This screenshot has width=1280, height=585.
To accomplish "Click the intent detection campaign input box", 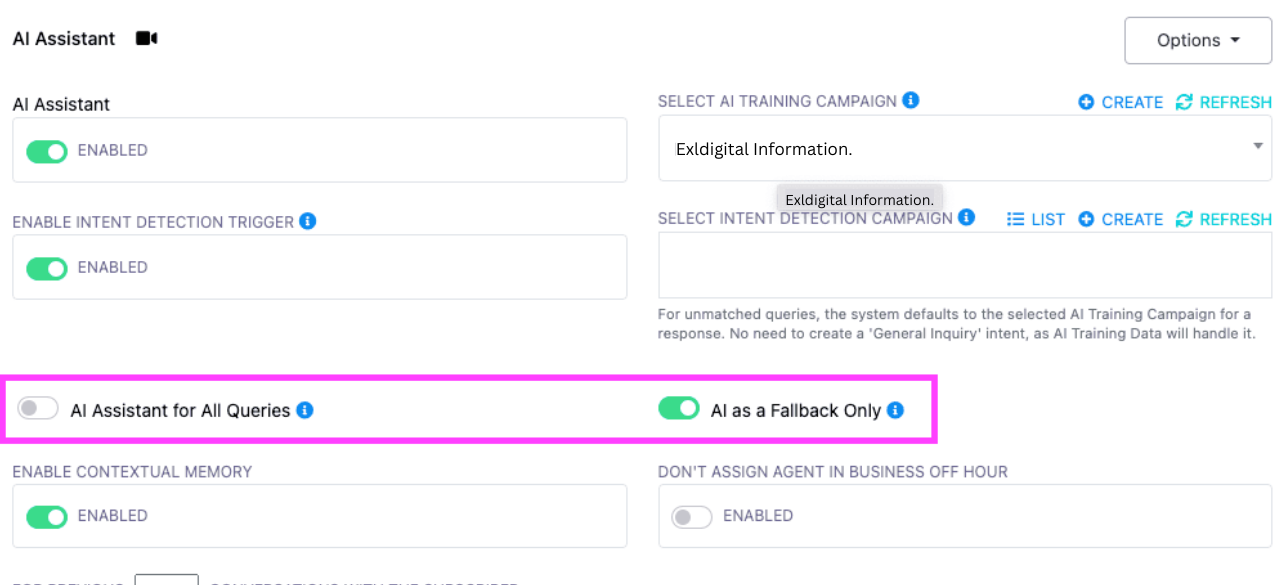I will (x=965, y=265).
